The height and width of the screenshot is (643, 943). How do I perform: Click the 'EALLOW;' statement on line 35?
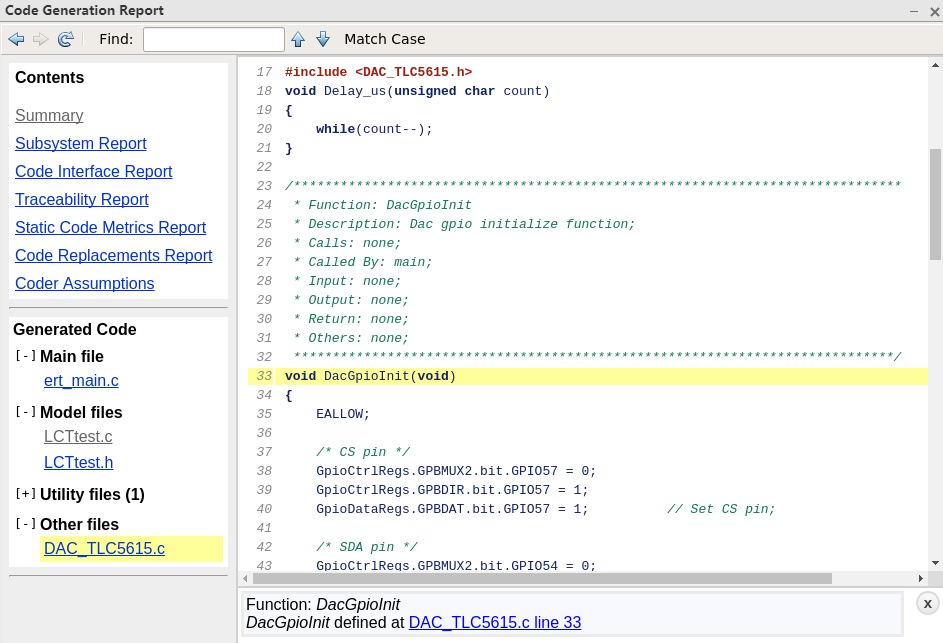[343, 414]
